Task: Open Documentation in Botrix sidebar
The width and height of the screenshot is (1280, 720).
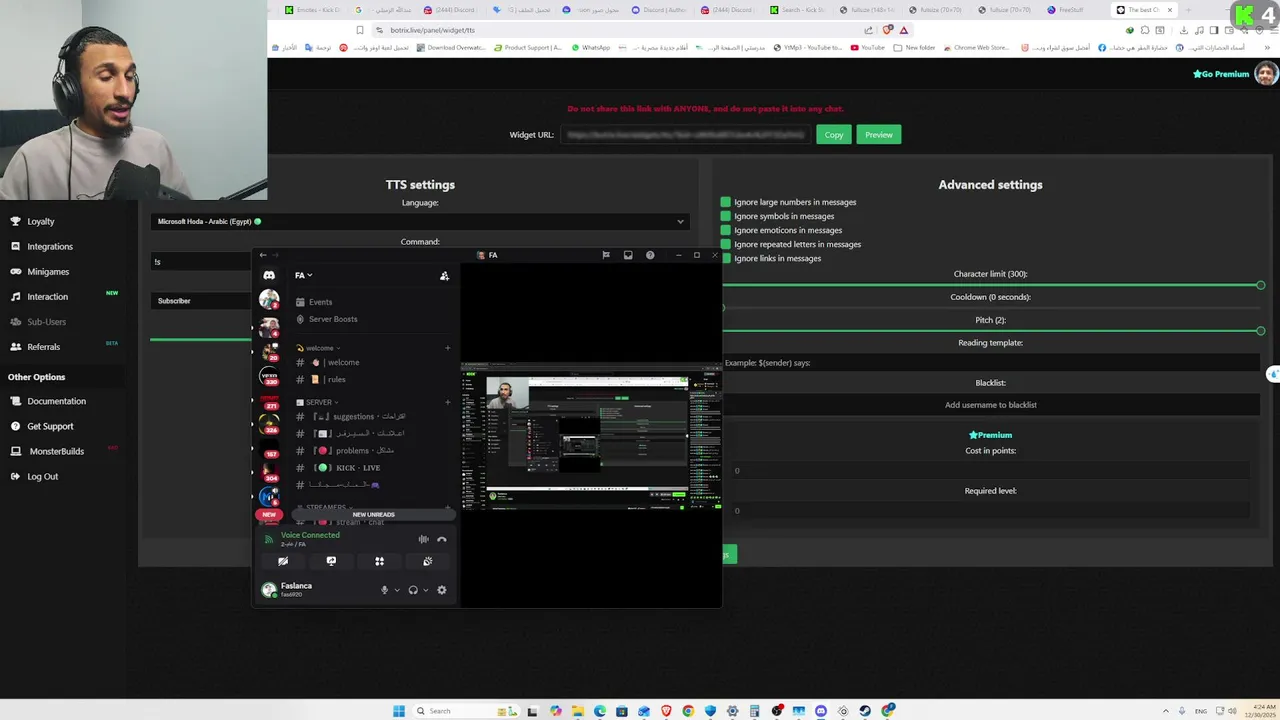Action: click(x=56, y=401)
